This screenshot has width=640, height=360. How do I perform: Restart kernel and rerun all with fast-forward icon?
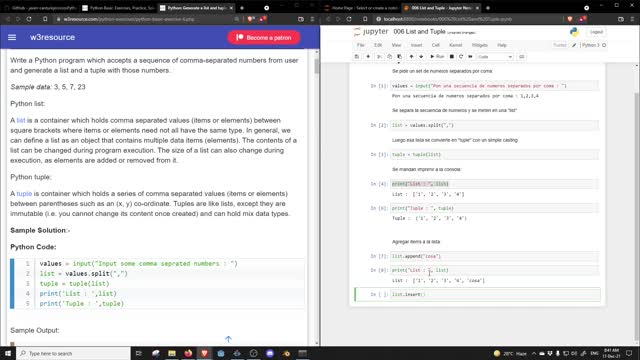(470, 57)
